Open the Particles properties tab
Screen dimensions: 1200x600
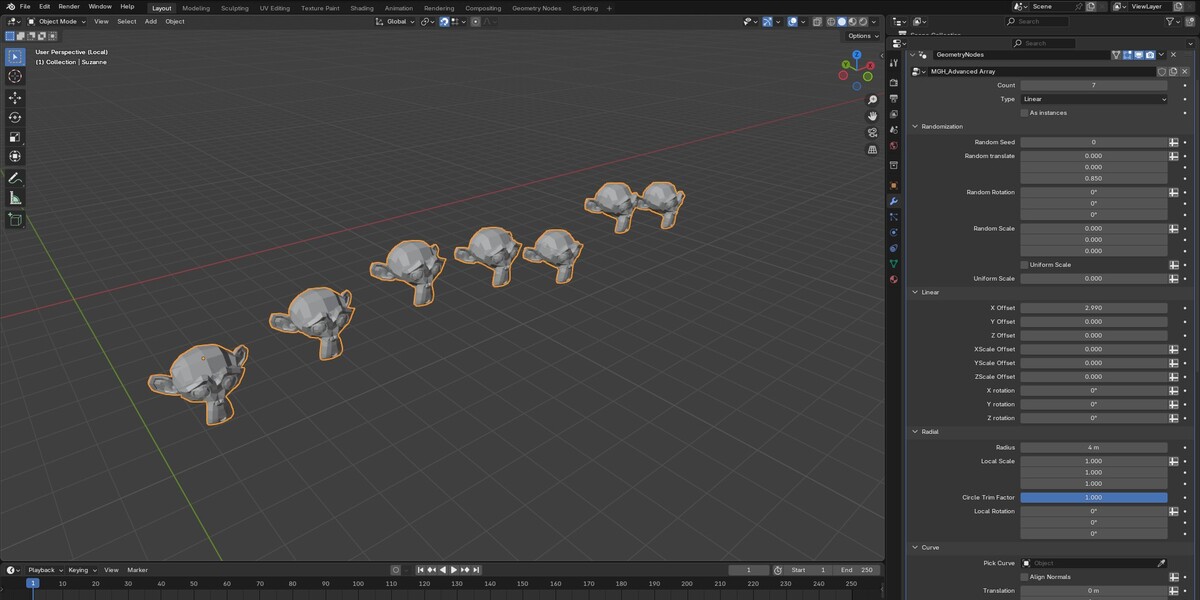tap(894, 217)
